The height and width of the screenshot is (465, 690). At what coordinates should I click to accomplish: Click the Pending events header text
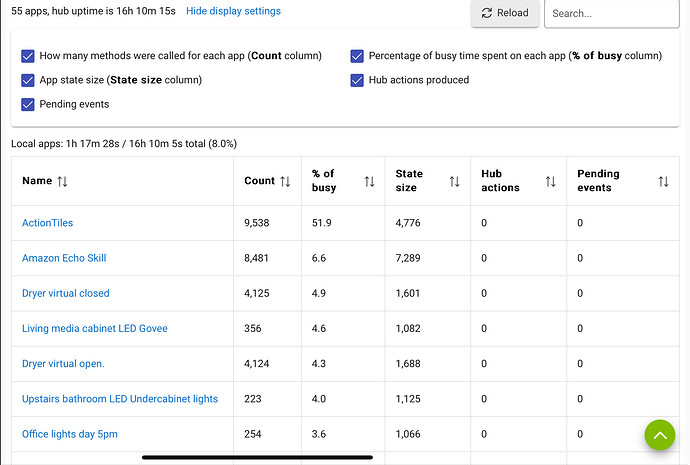point(598,181)
